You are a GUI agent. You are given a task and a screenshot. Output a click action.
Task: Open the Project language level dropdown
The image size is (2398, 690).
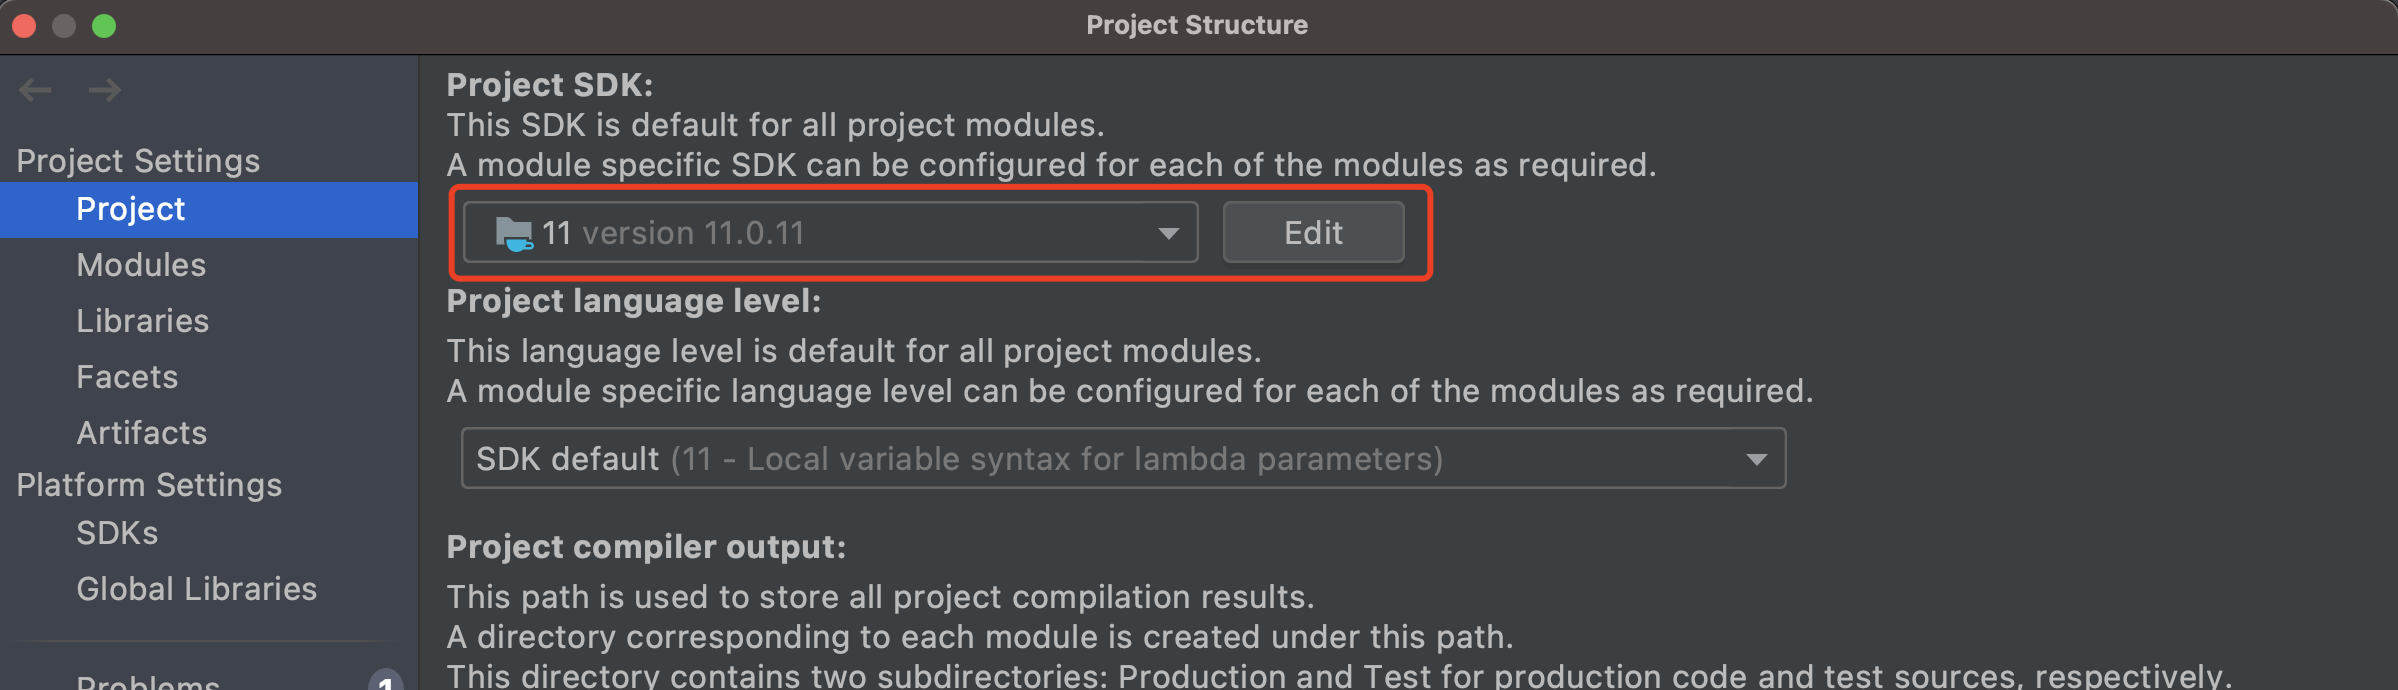point(1122,459)
